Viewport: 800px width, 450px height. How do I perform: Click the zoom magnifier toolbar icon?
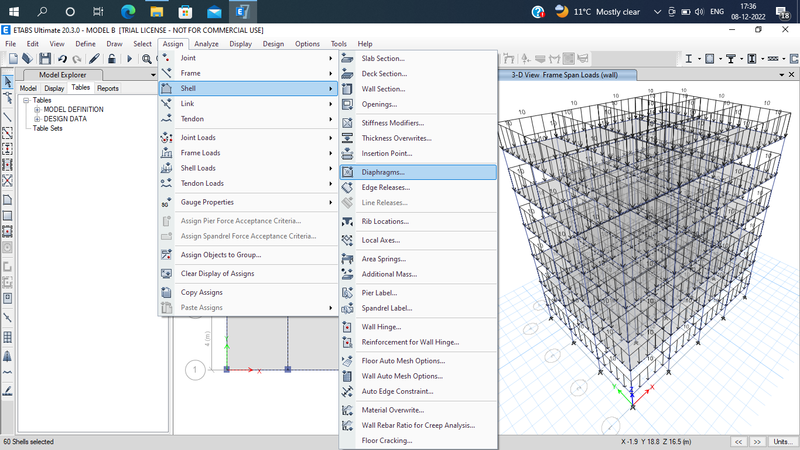click(146, 59)
